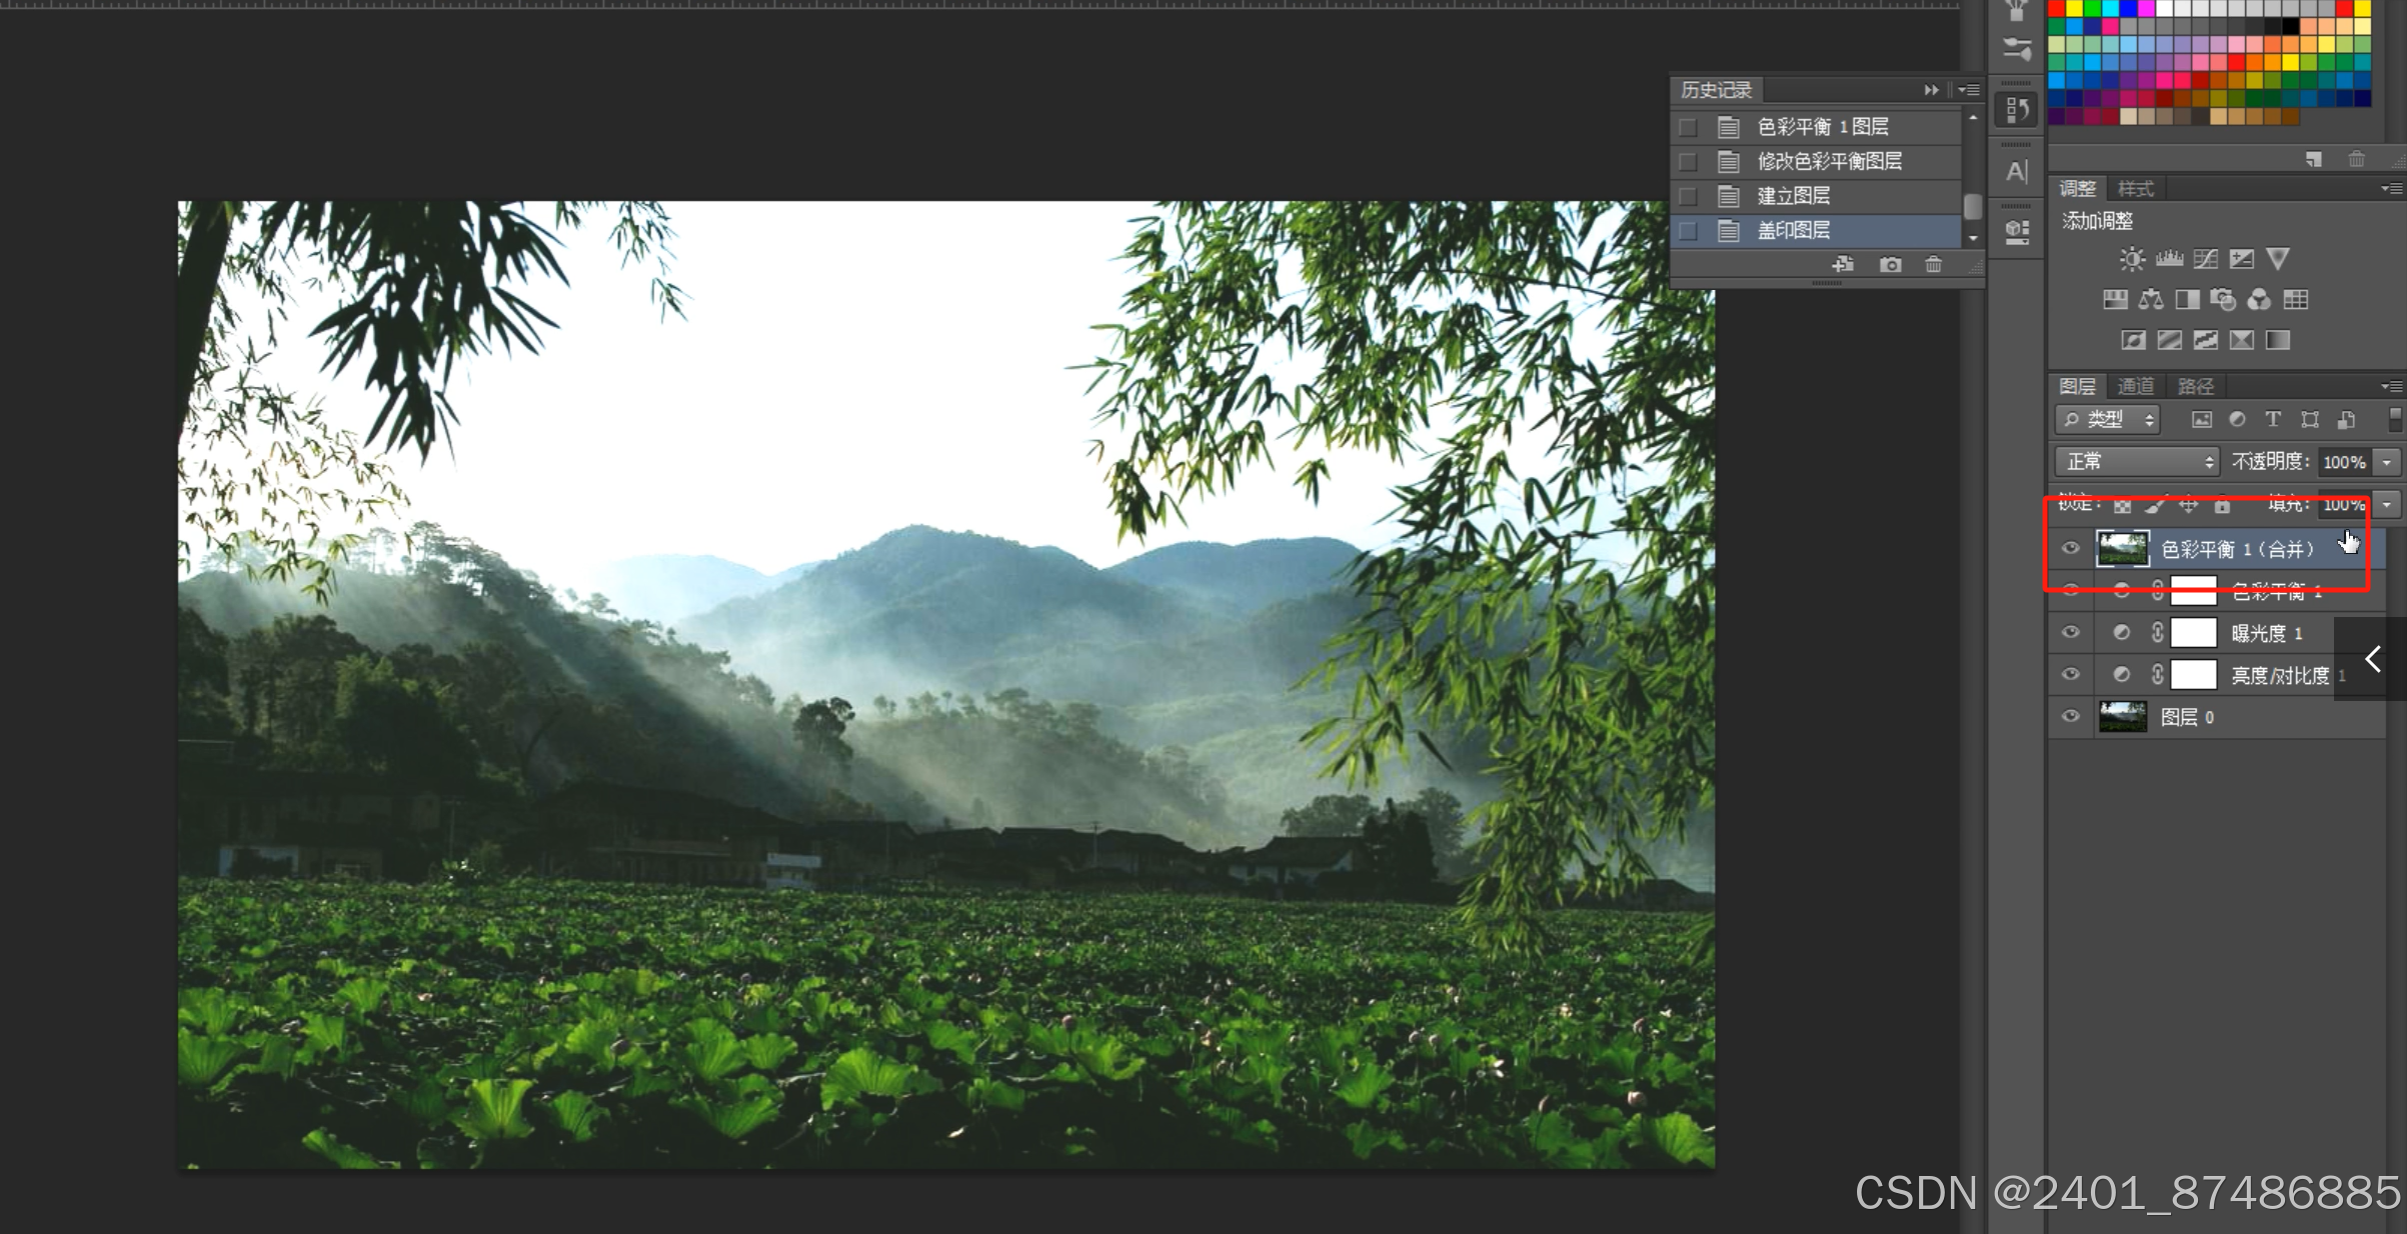Screen dimensions: 2407x1234
Task: Open the Character panel icon (A|)
Action: point(2017,172)
